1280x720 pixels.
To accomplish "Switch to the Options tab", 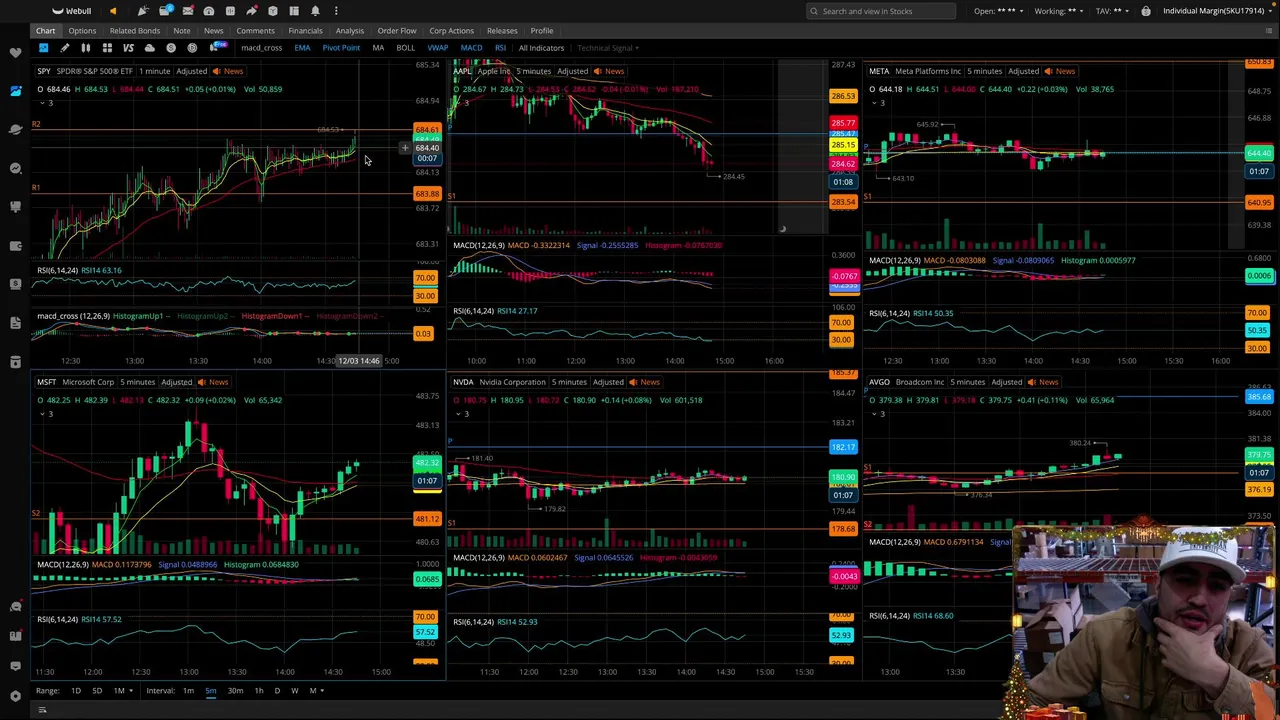I will pos(82,31).
